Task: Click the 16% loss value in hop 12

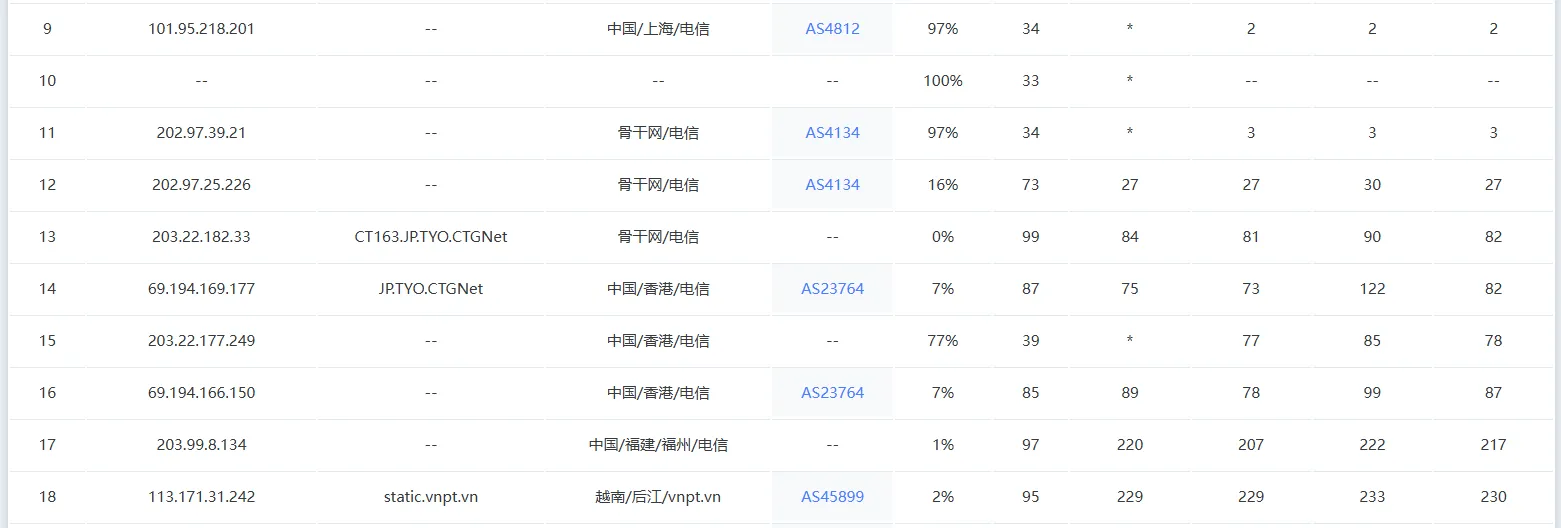Action: [943, 185]
